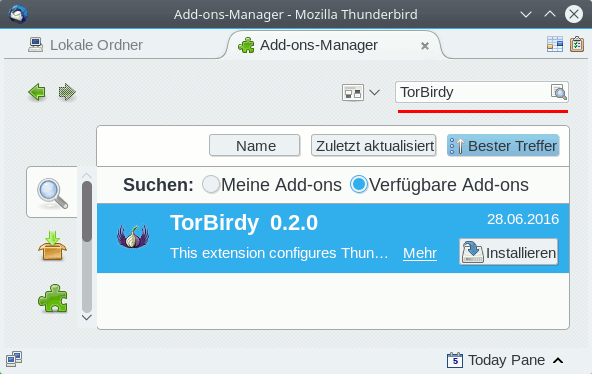Image resolution: width=592 pixels, height=374 pixels.
Task: Open the calendar tab icon
Action: tap(555, 45)
